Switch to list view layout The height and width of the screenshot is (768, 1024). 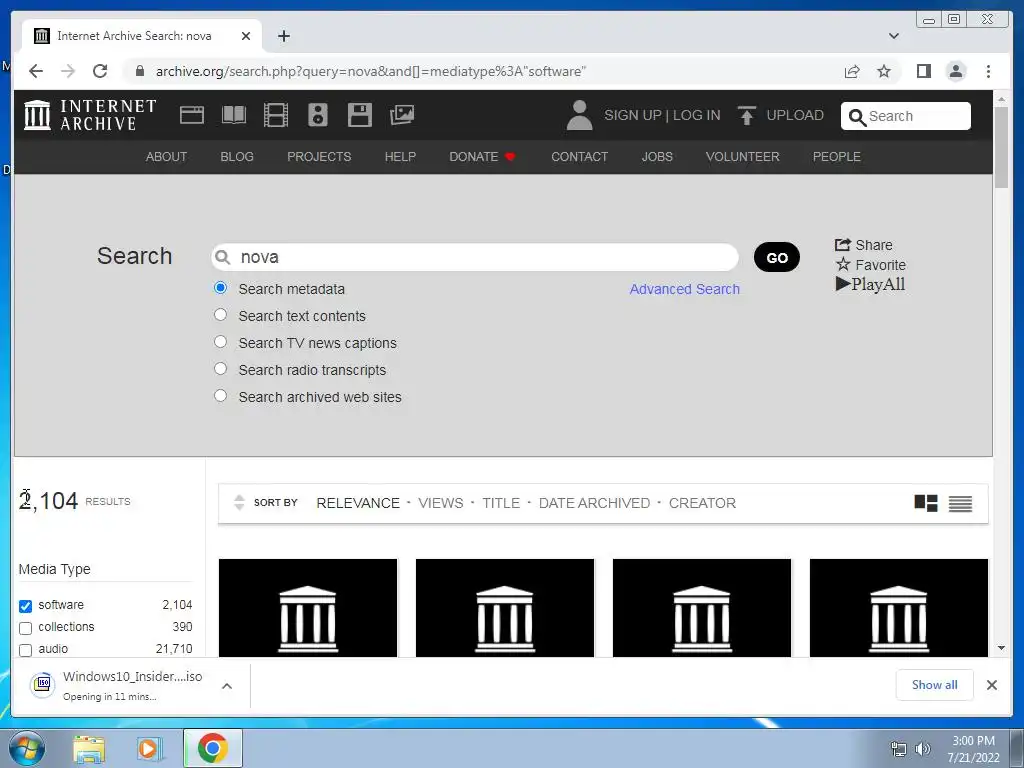point(960,503)
